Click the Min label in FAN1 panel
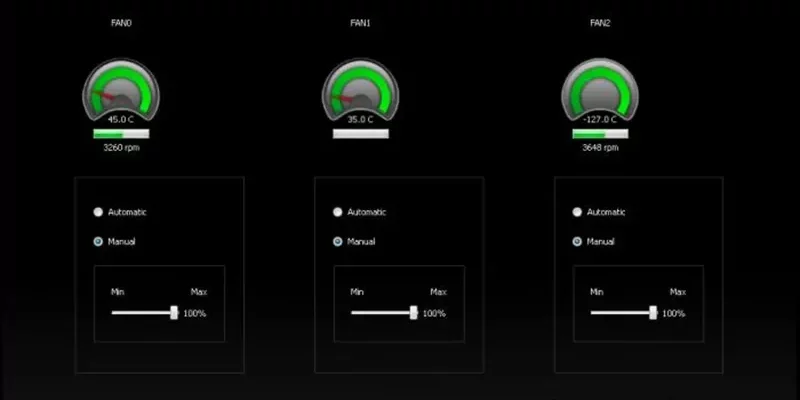The image size is (800, 400). [x=357, y=292]
